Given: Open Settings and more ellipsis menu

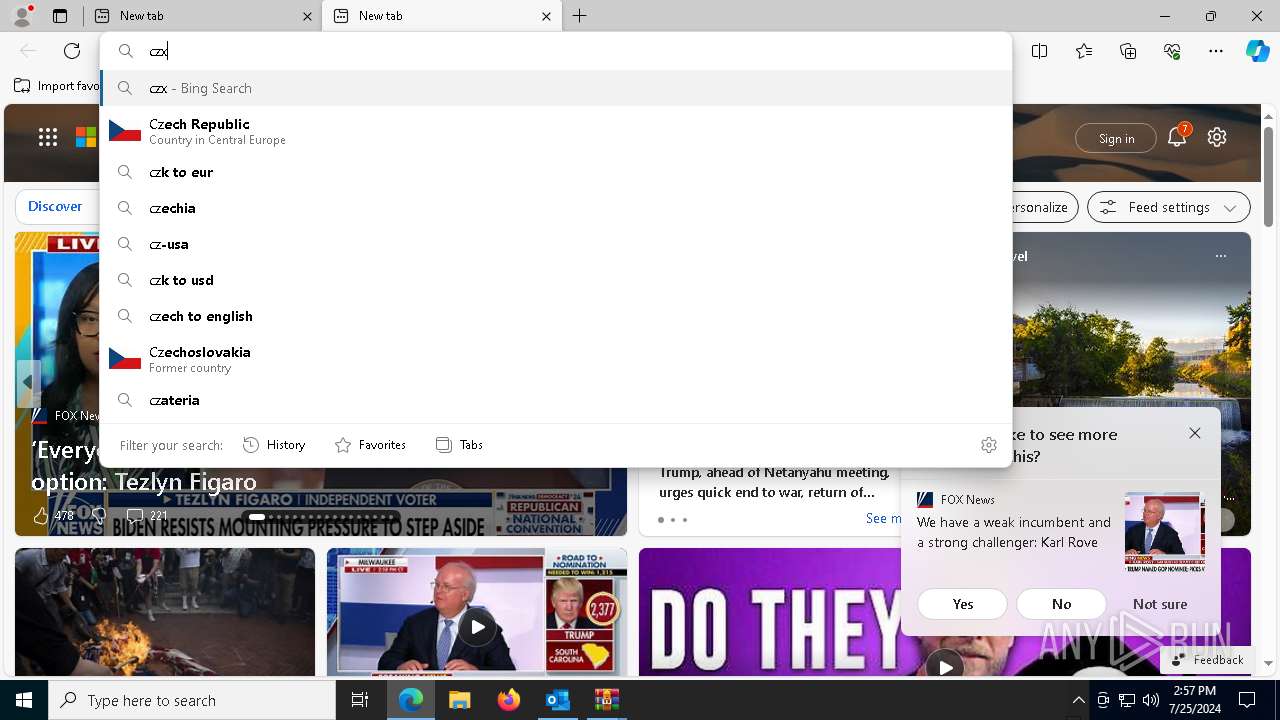Looking at the screenshot, I should tap(1216, 51).
